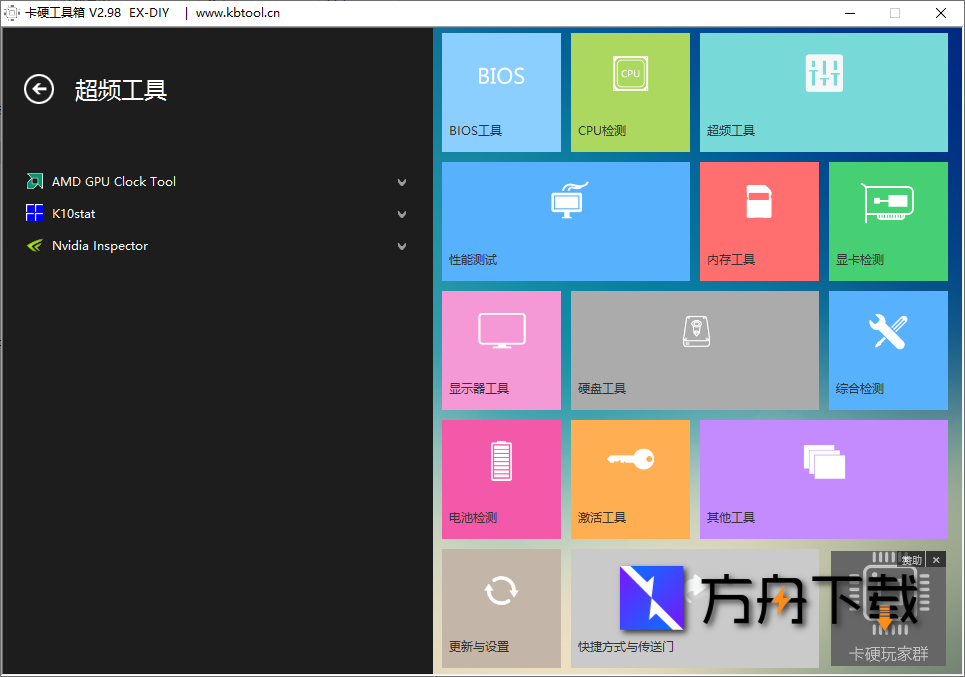This screenshot has height=677, width=965.
Task: Open the BIOS工具 tile
Action: point(500,92)
